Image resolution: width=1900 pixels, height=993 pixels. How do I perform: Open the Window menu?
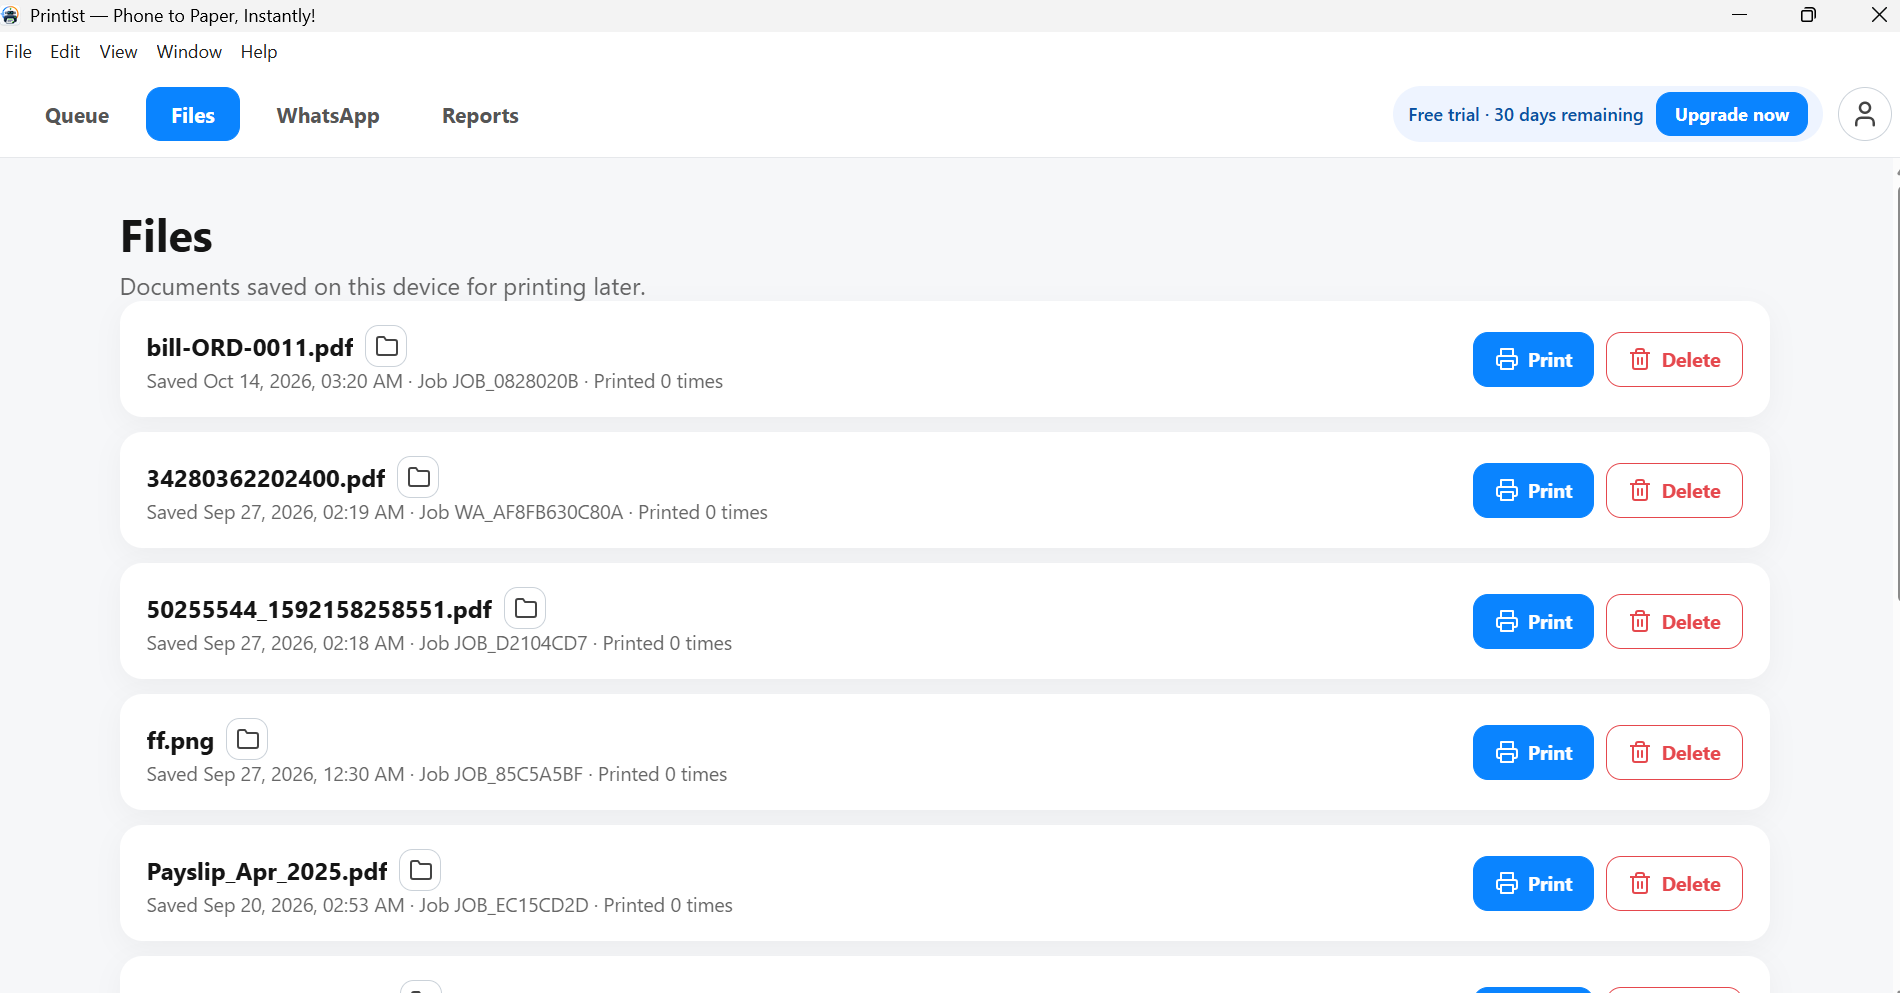pyautogui.click(x=189, y=52)
